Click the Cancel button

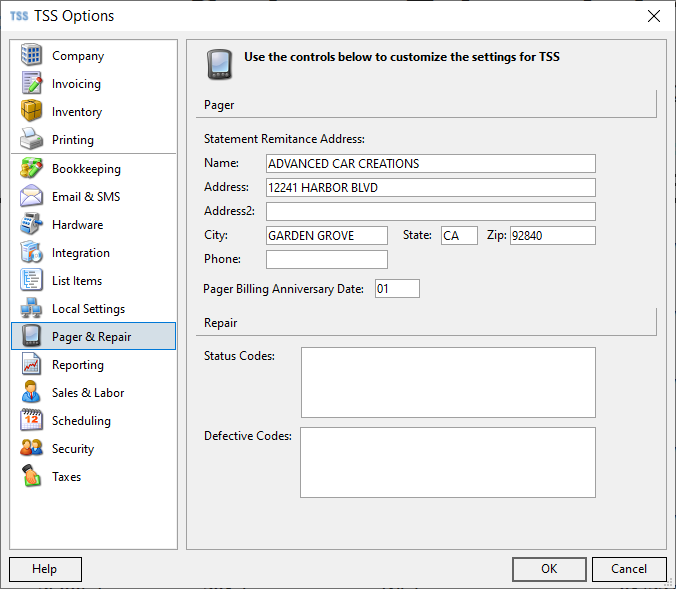629,569
